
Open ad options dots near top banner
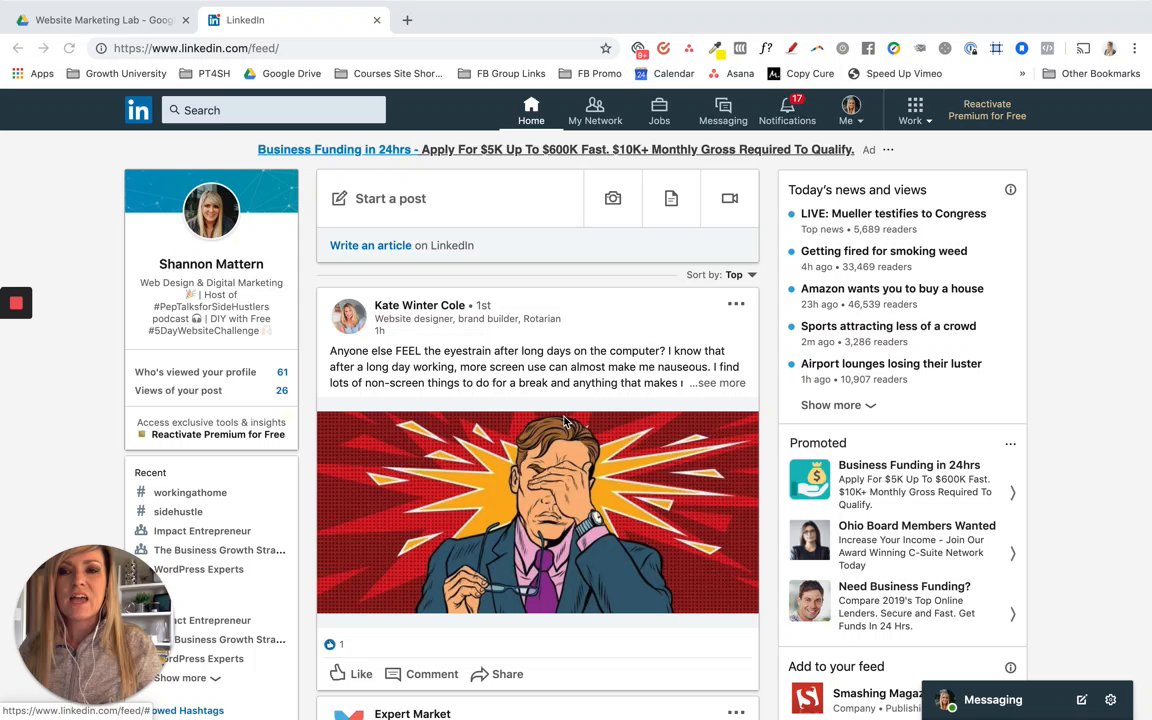[x=888, y=149]
